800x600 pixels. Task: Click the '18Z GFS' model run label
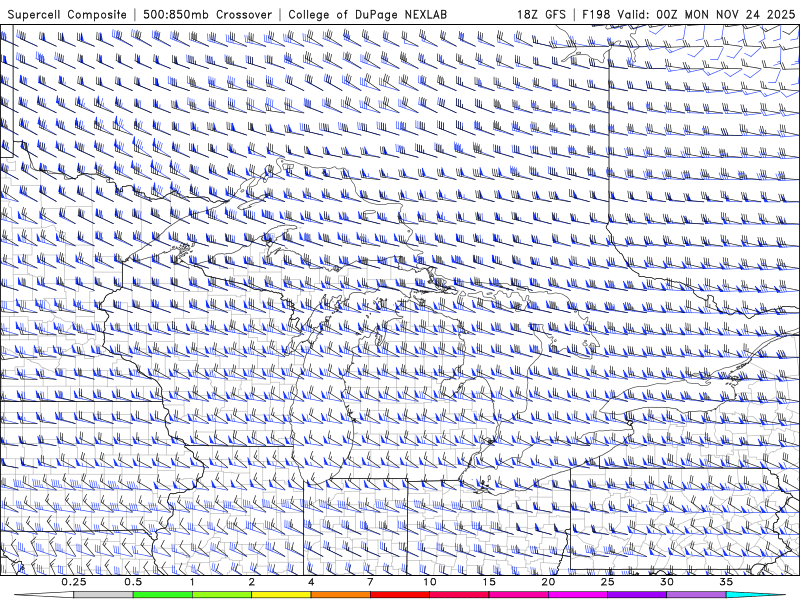coord(541,14)
